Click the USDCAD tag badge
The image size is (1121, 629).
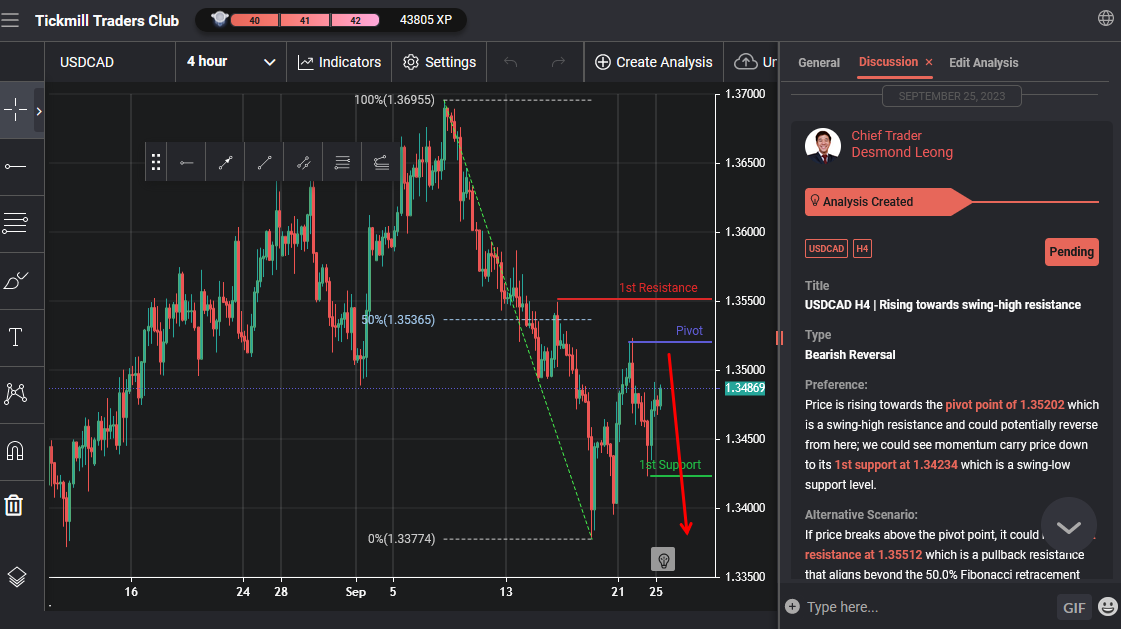(826, 249)
